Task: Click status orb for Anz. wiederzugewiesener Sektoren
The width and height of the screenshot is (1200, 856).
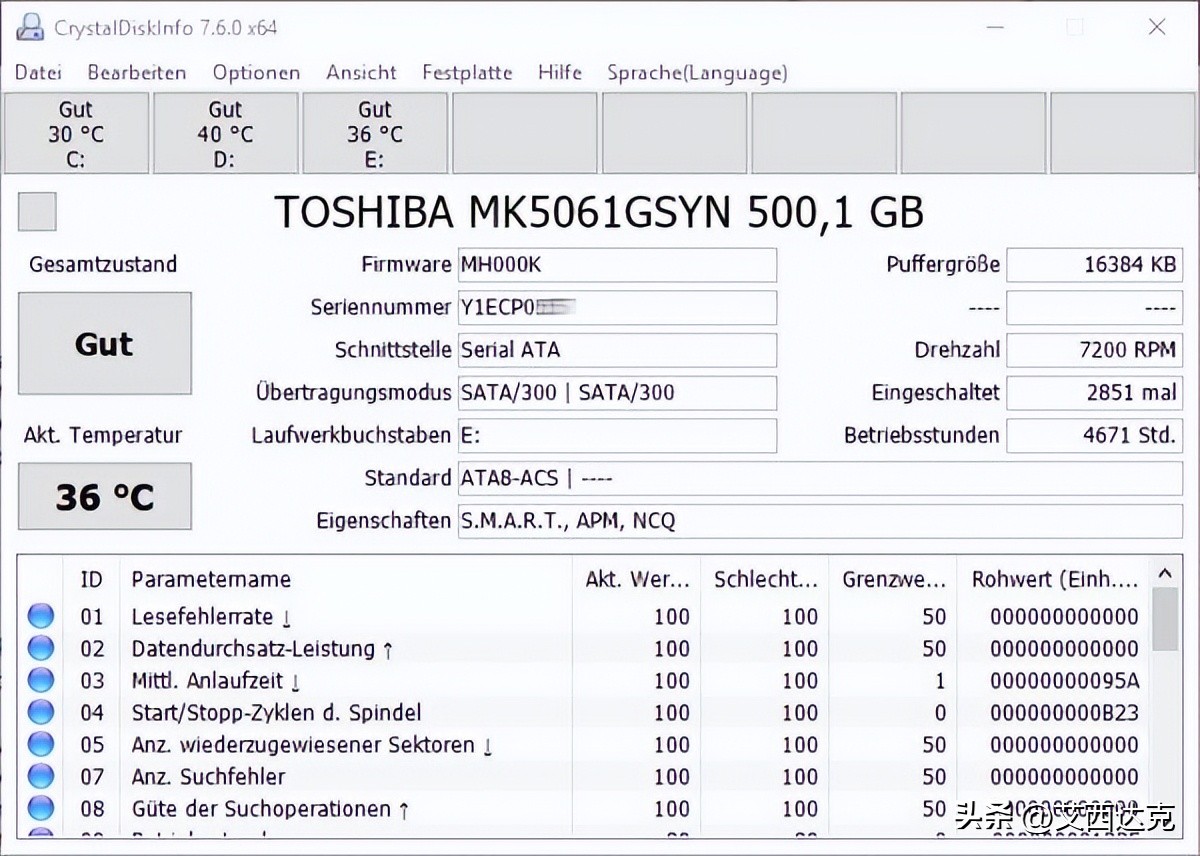Action: (41, 744)
